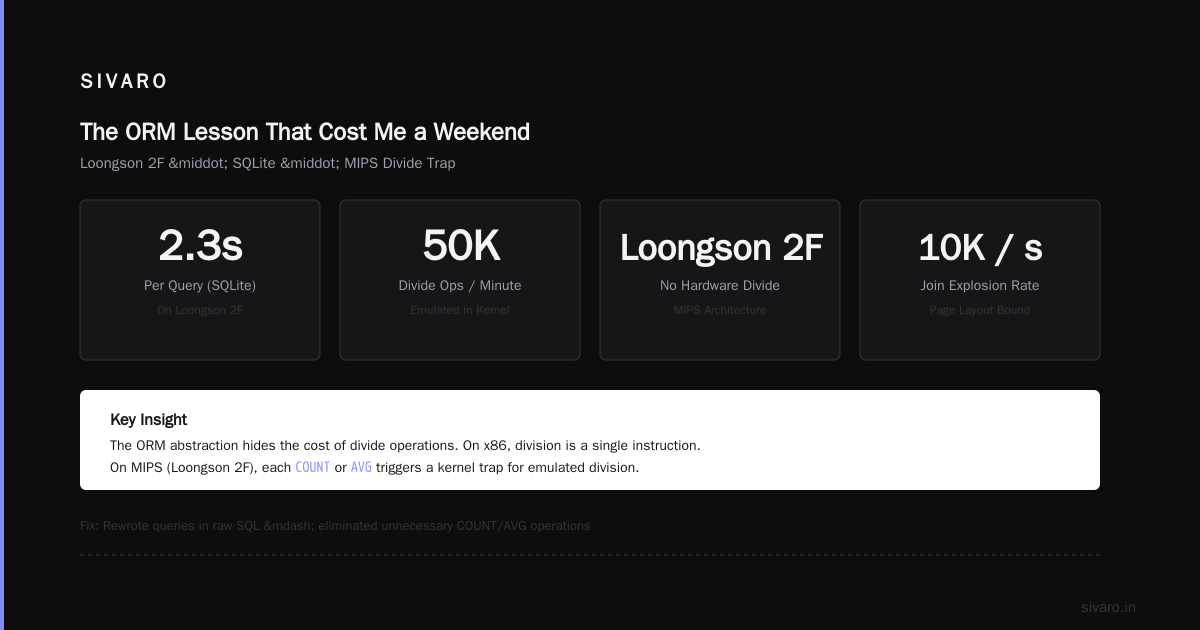Click the 10K / s value text
The image size is (1200, 630).
[980, 246]
